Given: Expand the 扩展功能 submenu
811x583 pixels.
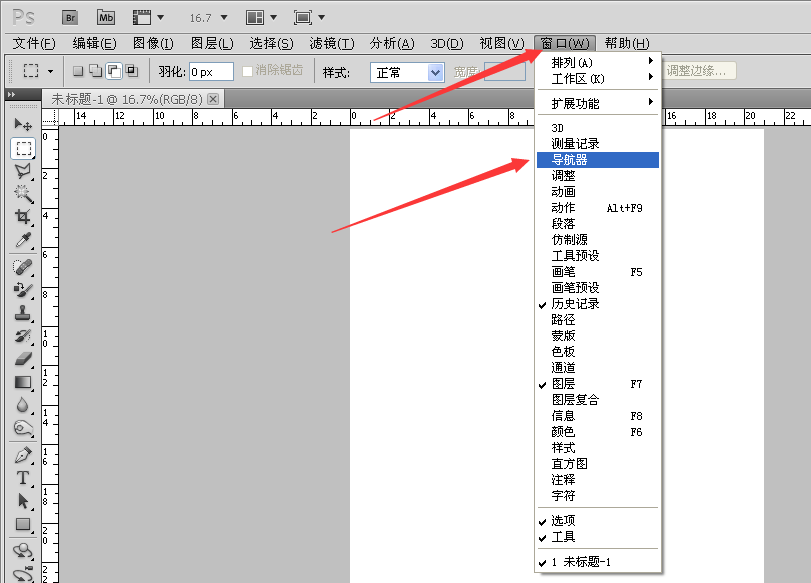Looking at the screenshot, I should pyautogui.click(x=598, y=103).
